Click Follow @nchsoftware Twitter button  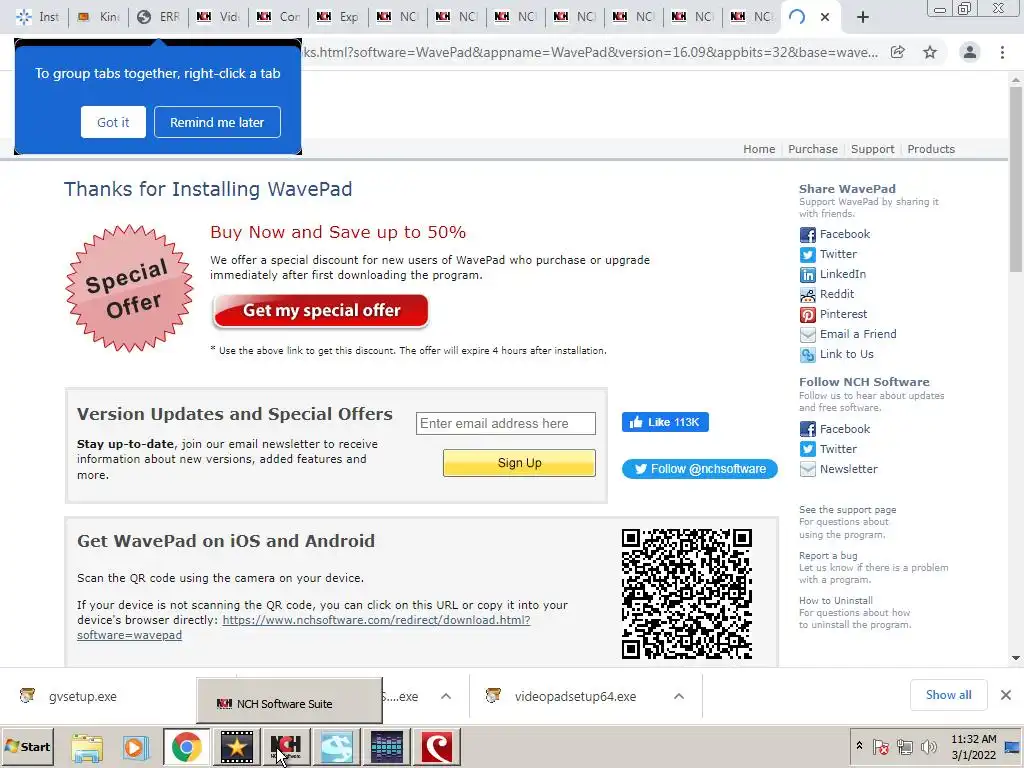point(699,469)
